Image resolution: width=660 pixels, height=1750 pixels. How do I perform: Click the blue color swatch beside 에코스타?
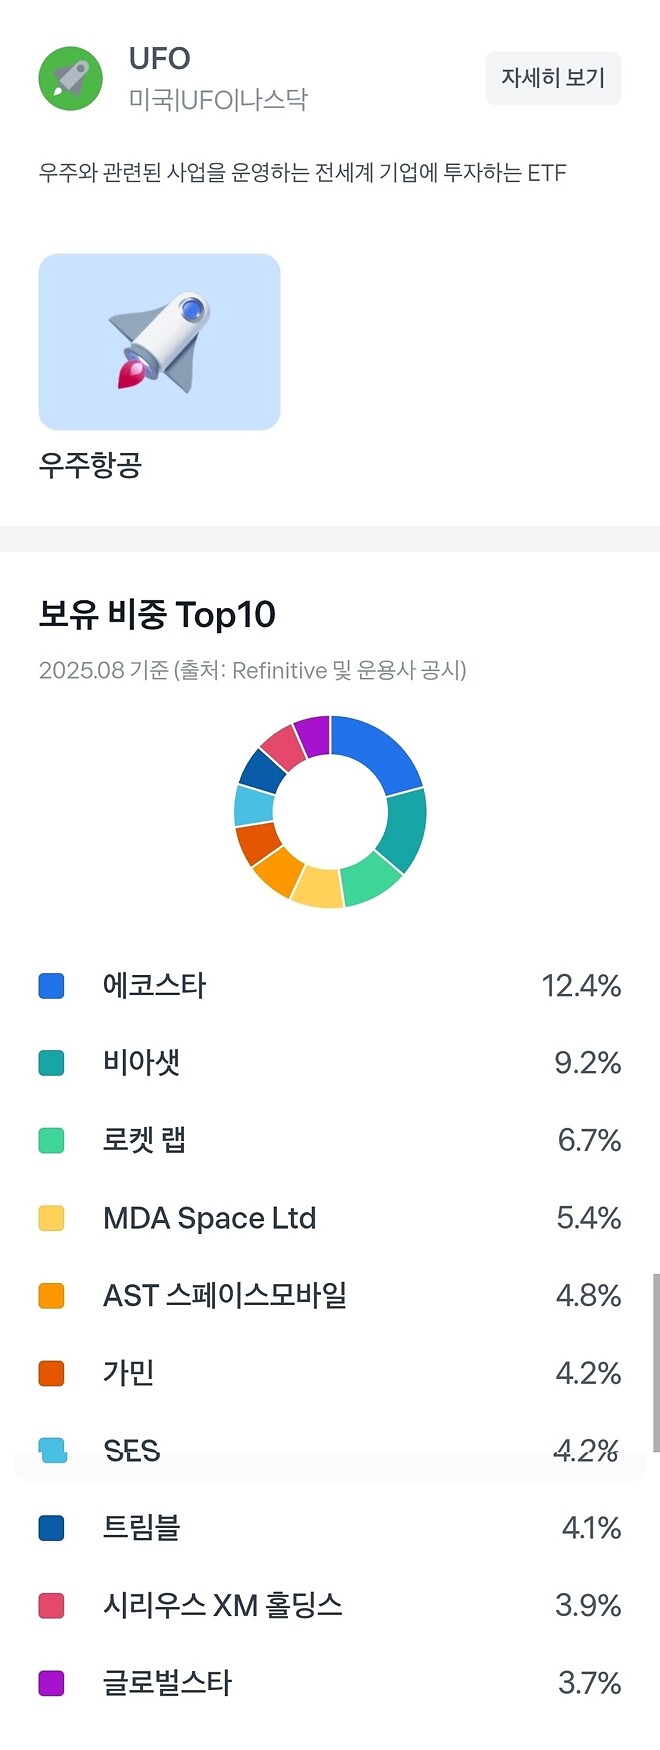(52, 985)
